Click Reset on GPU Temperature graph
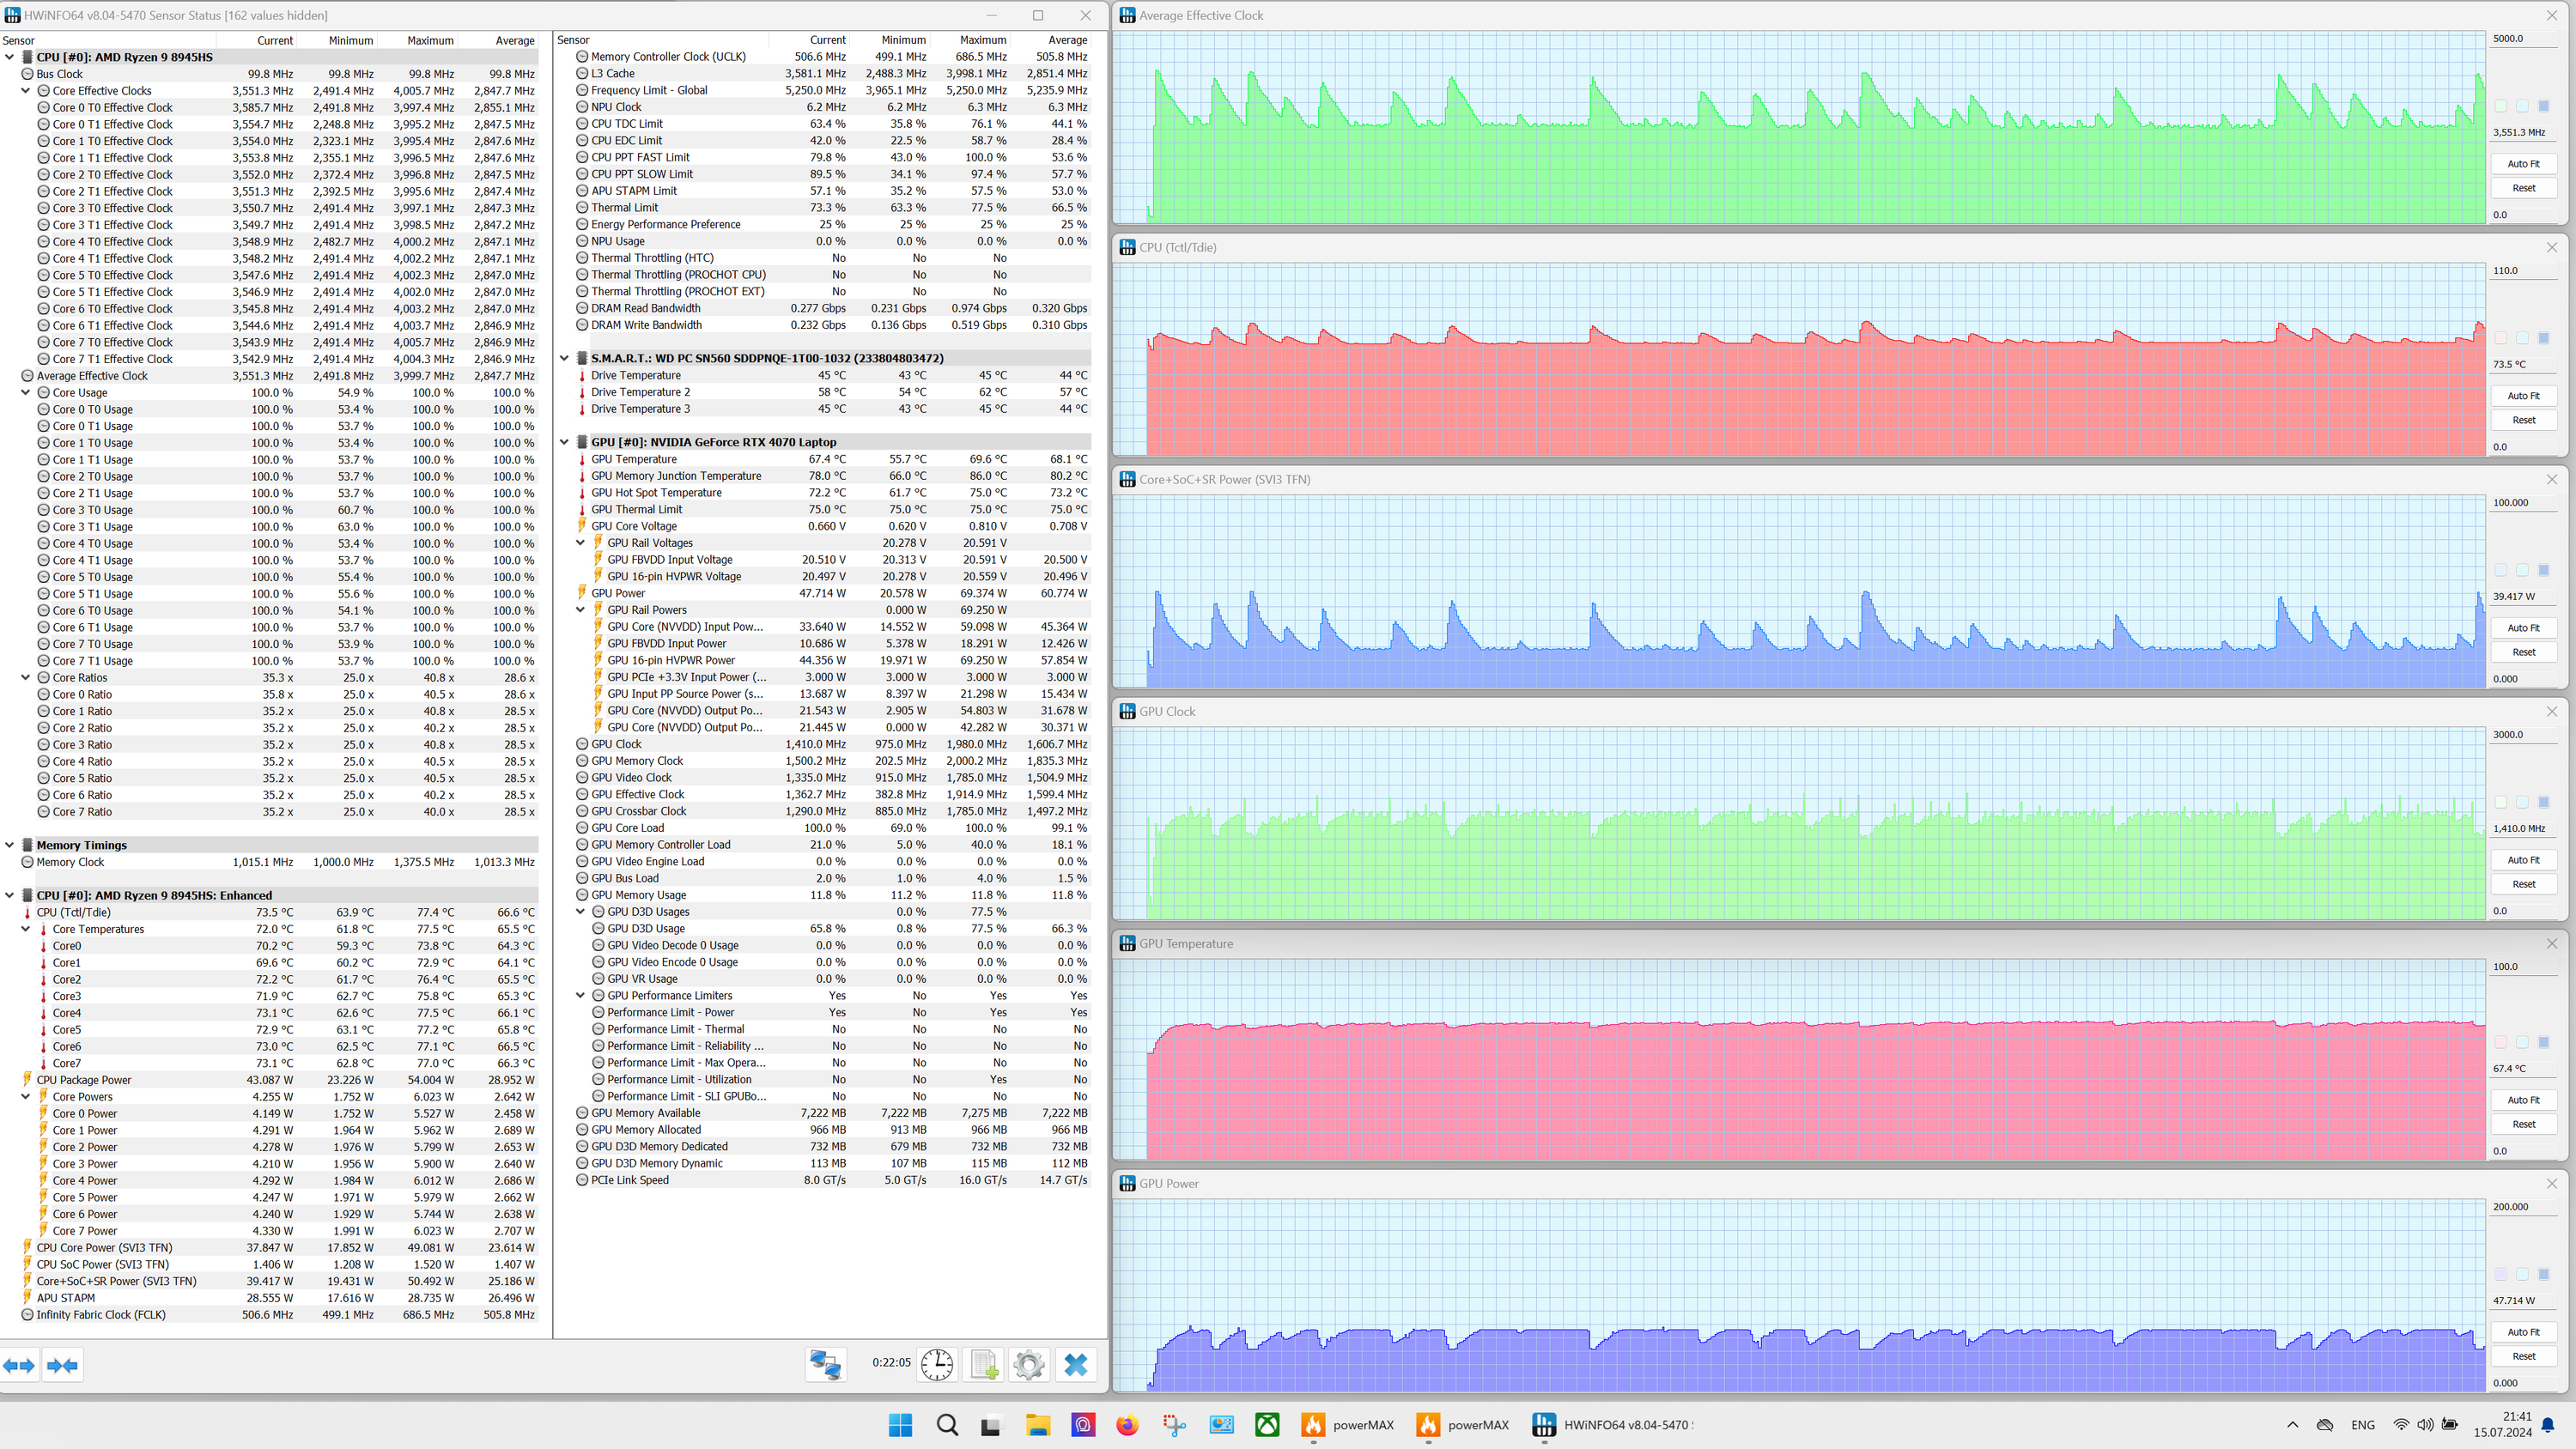 [x=2522, y=1124]
